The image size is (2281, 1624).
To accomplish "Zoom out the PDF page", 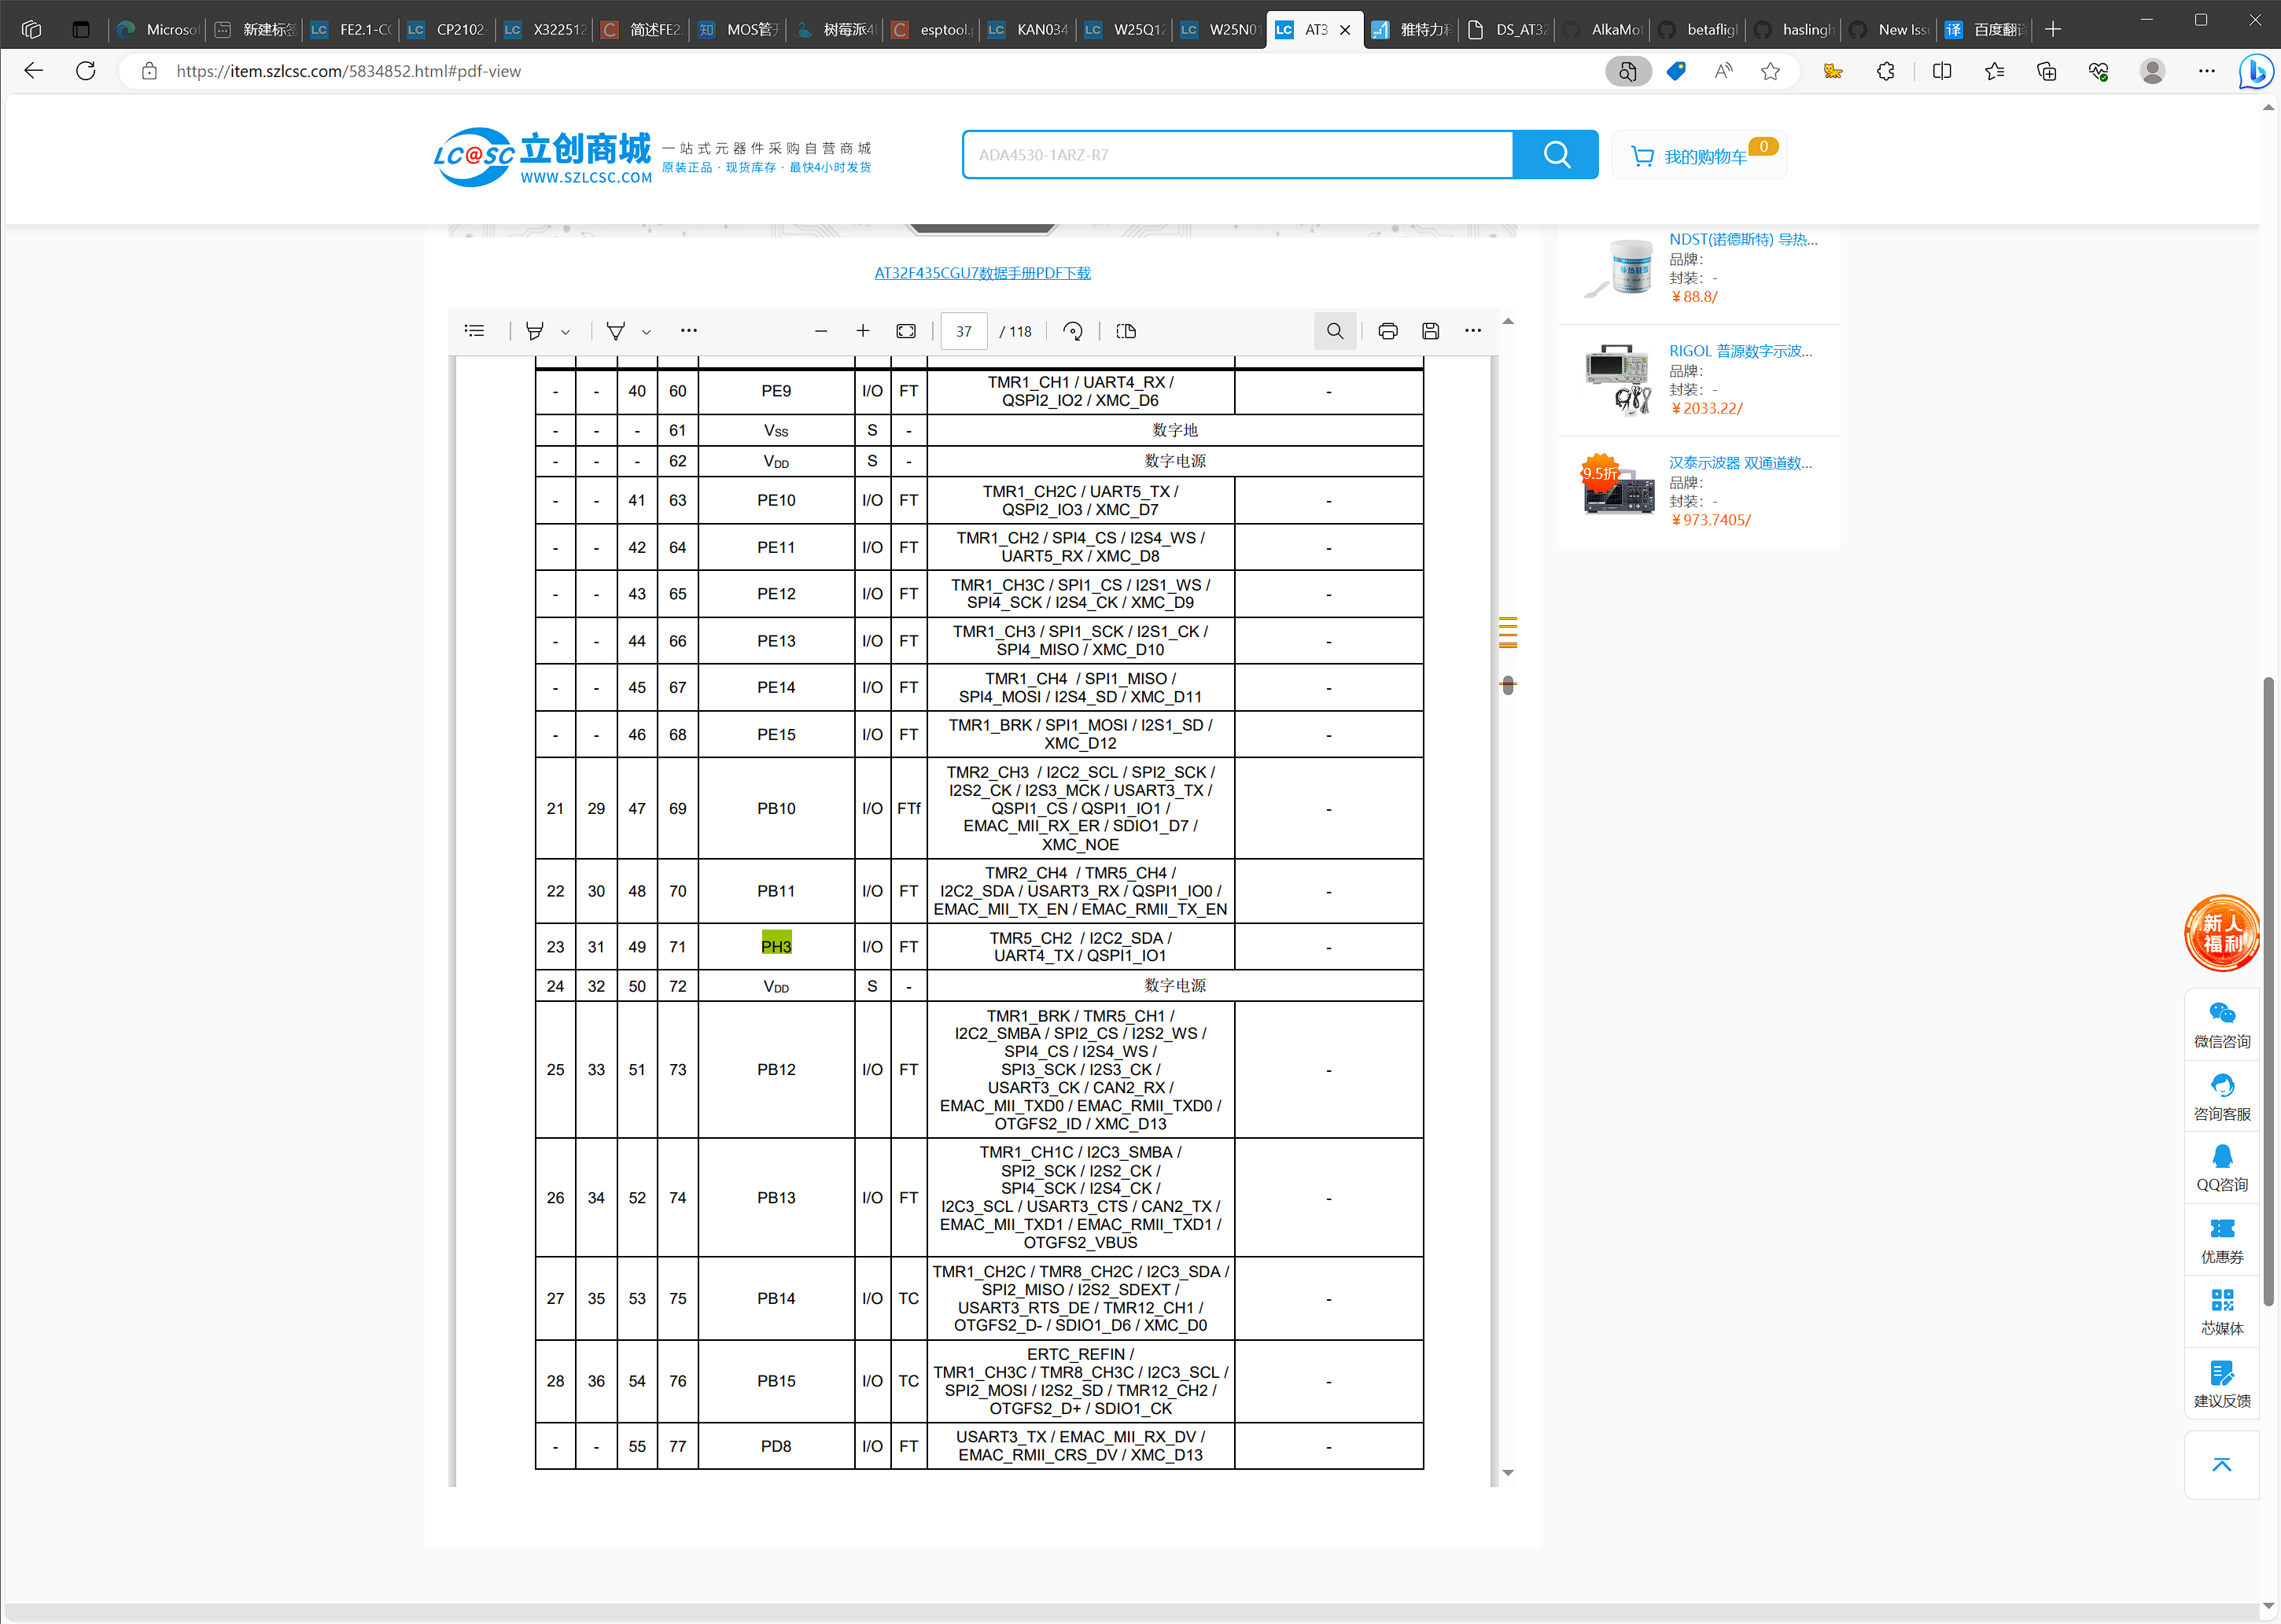I will coord(820,331).
